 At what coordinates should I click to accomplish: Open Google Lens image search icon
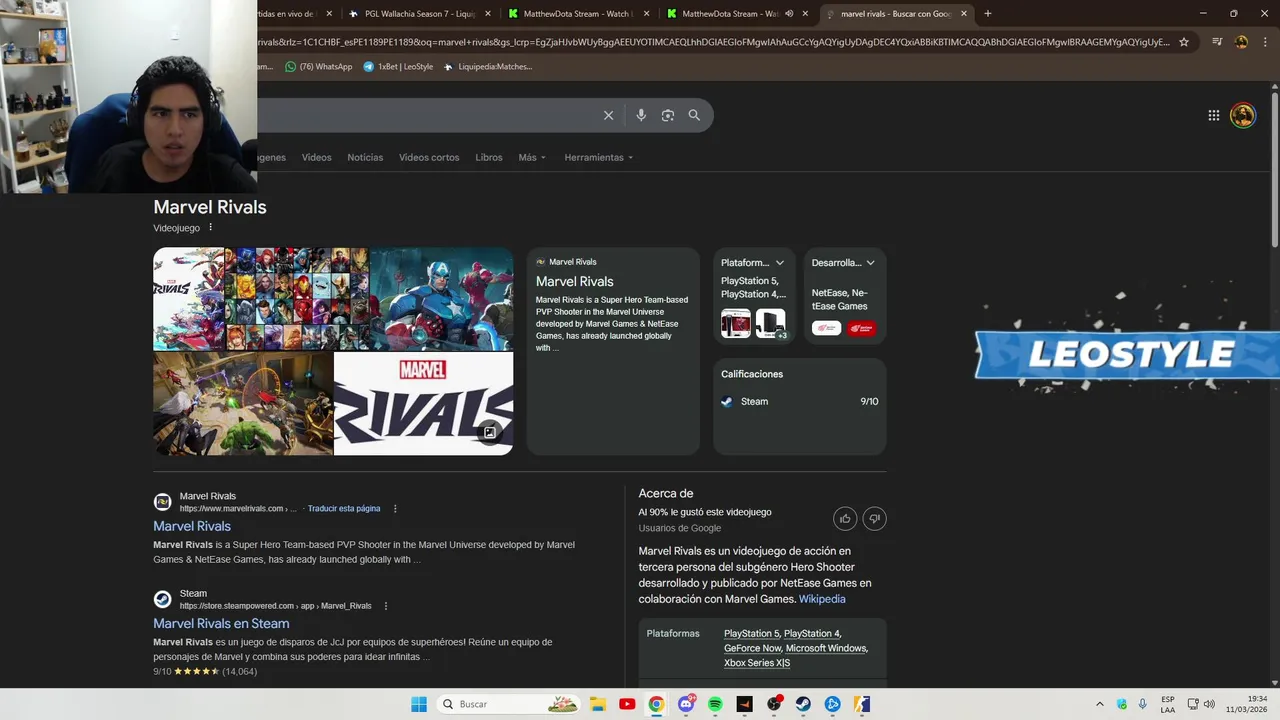(x=668, y=115)
